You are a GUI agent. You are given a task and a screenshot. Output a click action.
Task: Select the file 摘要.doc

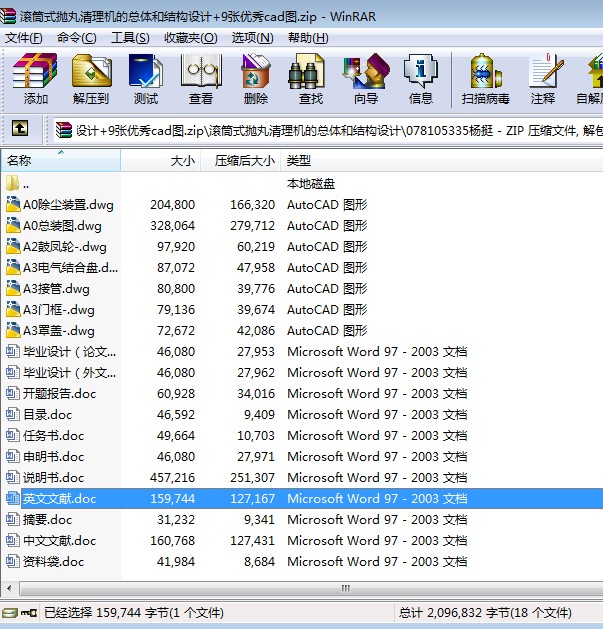point(47,519)
